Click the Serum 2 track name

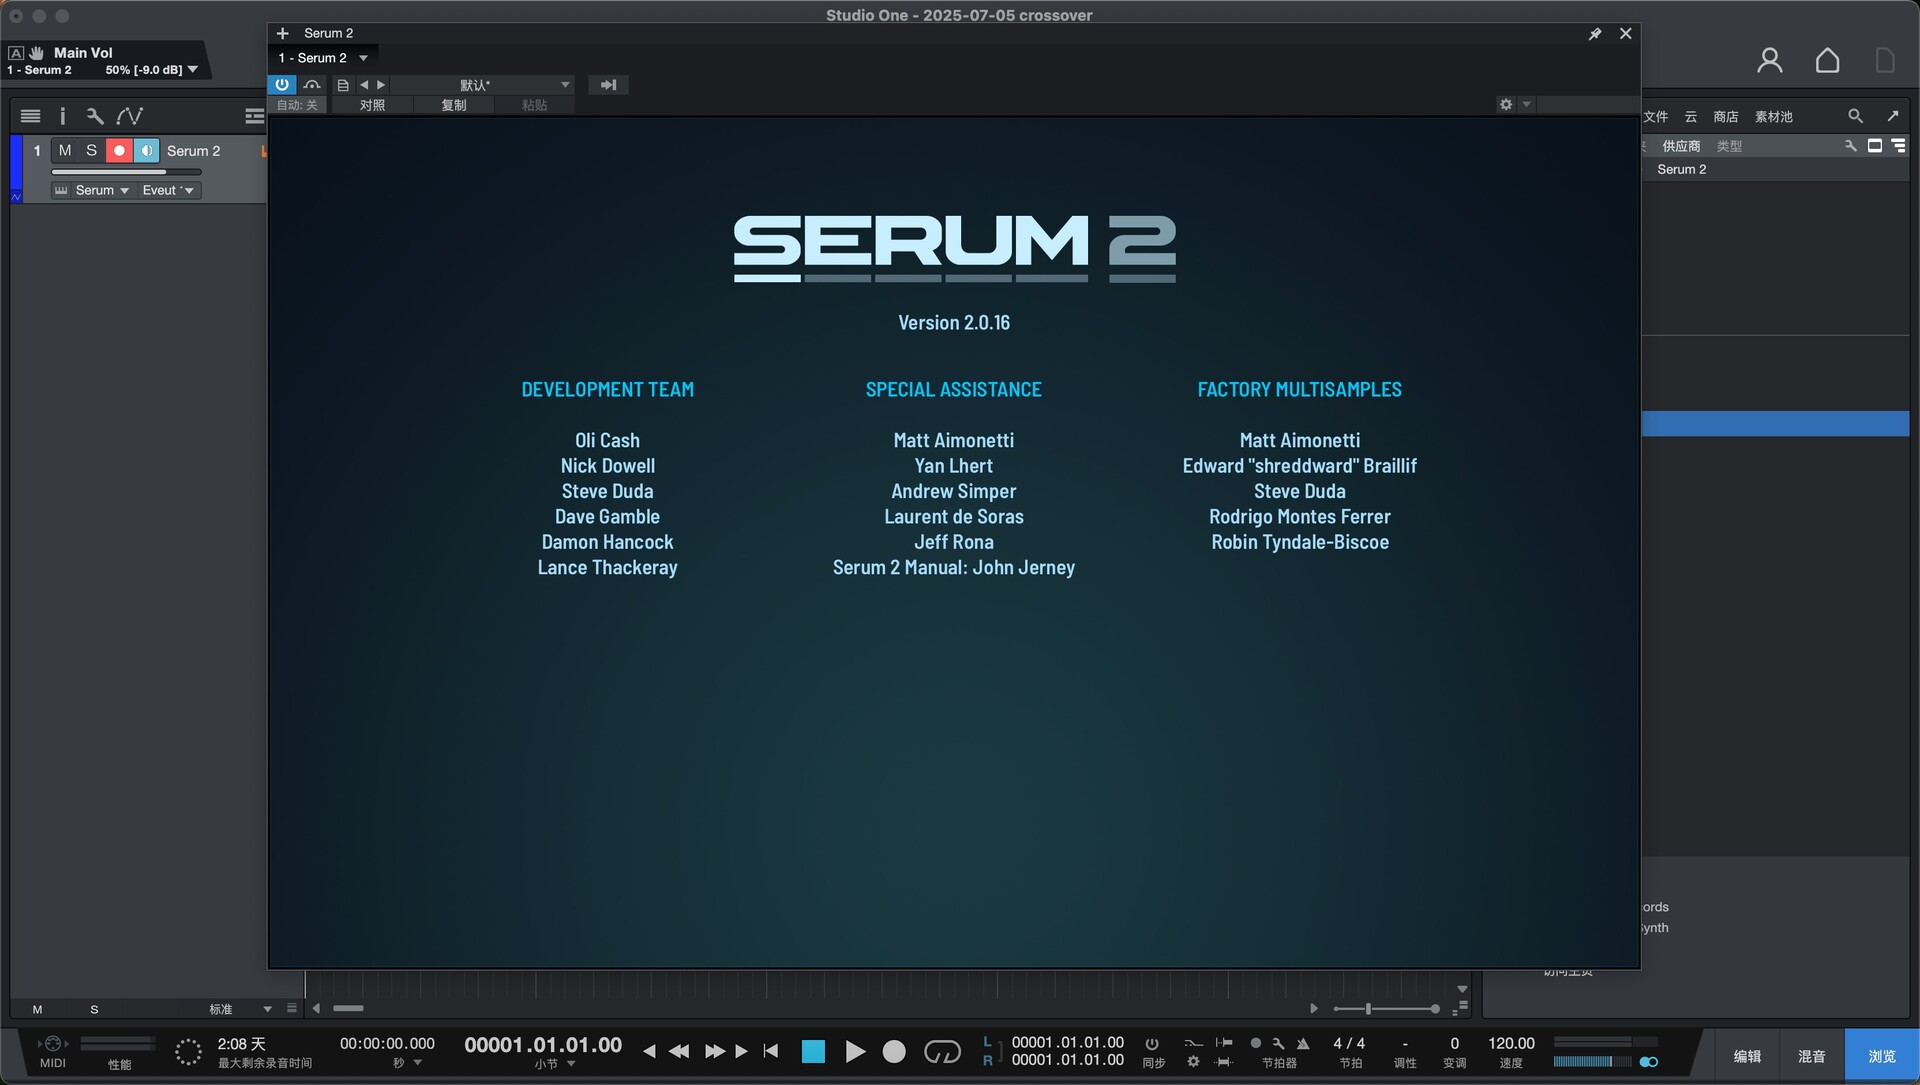(x=194, y=151)
